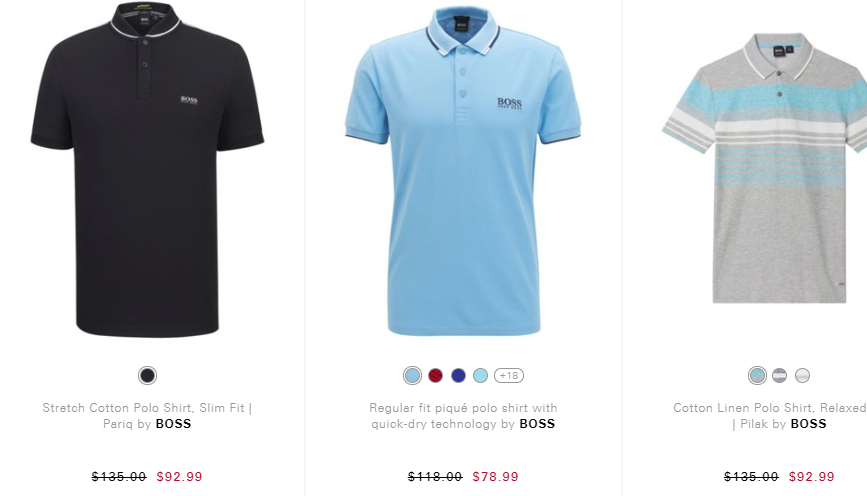
Task: Pick the royal blue swatch for the piqué polo
Action: (x=458, y=376)
